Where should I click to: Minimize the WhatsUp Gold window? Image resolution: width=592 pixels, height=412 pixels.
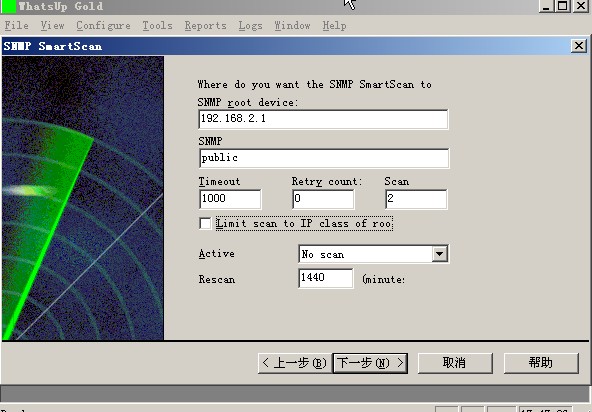point(546,6)
